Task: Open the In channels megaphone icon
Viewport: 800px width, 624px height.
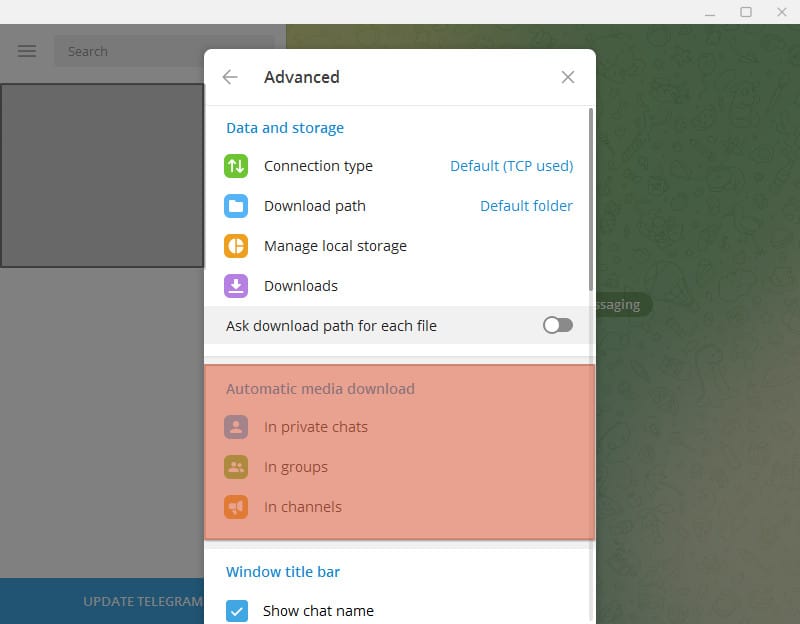Action: click(x=236, y=507)
